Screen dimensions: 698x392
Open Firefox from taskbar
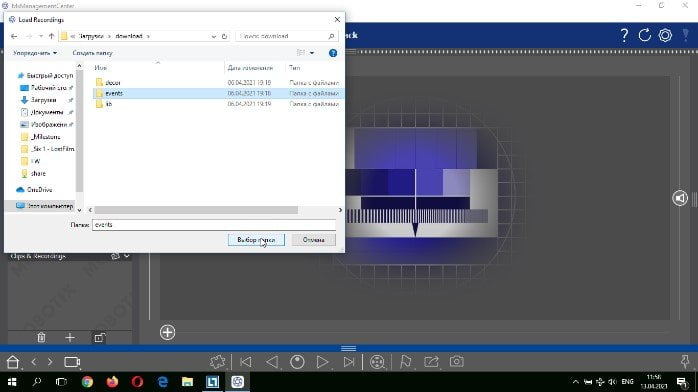(112, 382)
